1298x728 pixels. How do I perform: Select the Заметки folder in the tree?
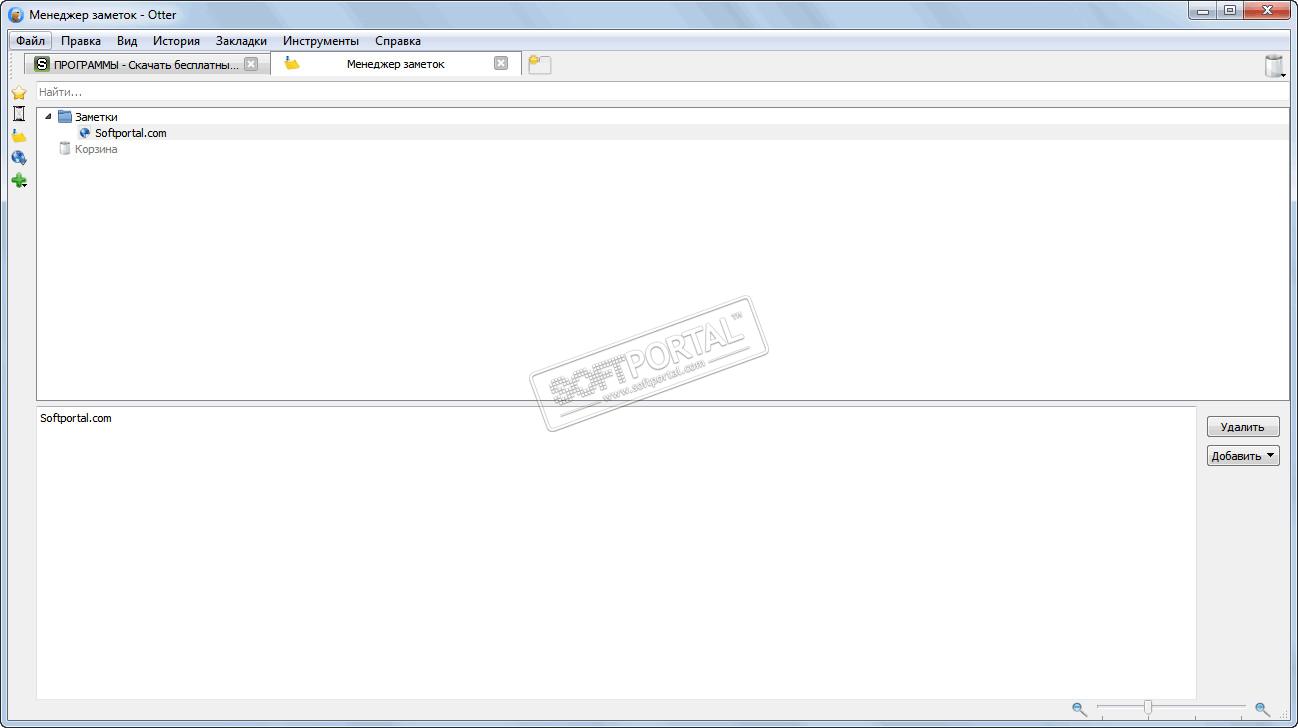click(x=96, y=117)
